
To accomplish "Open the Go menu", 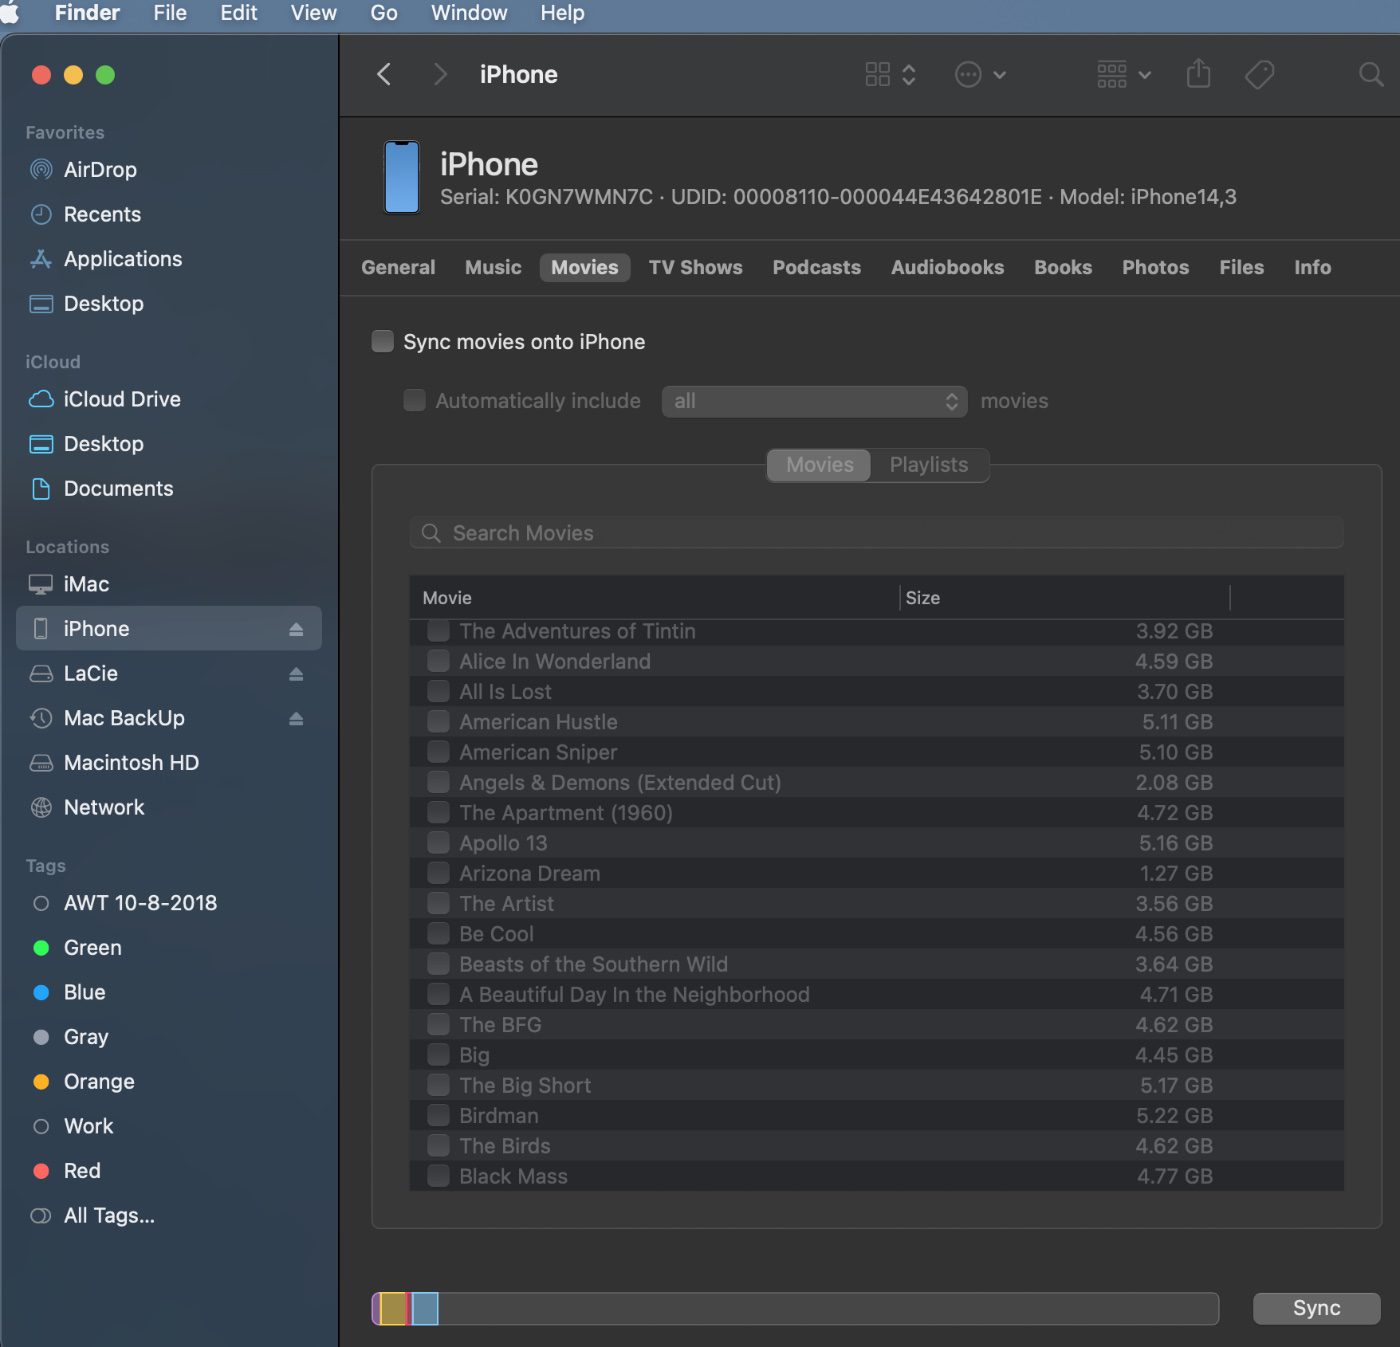I will coord(384,13).
